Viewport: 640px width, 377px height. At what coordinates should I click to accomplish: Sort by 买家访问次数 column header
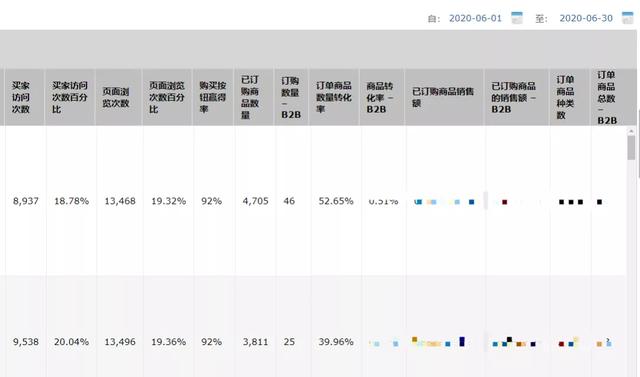[x=20, y=97]
